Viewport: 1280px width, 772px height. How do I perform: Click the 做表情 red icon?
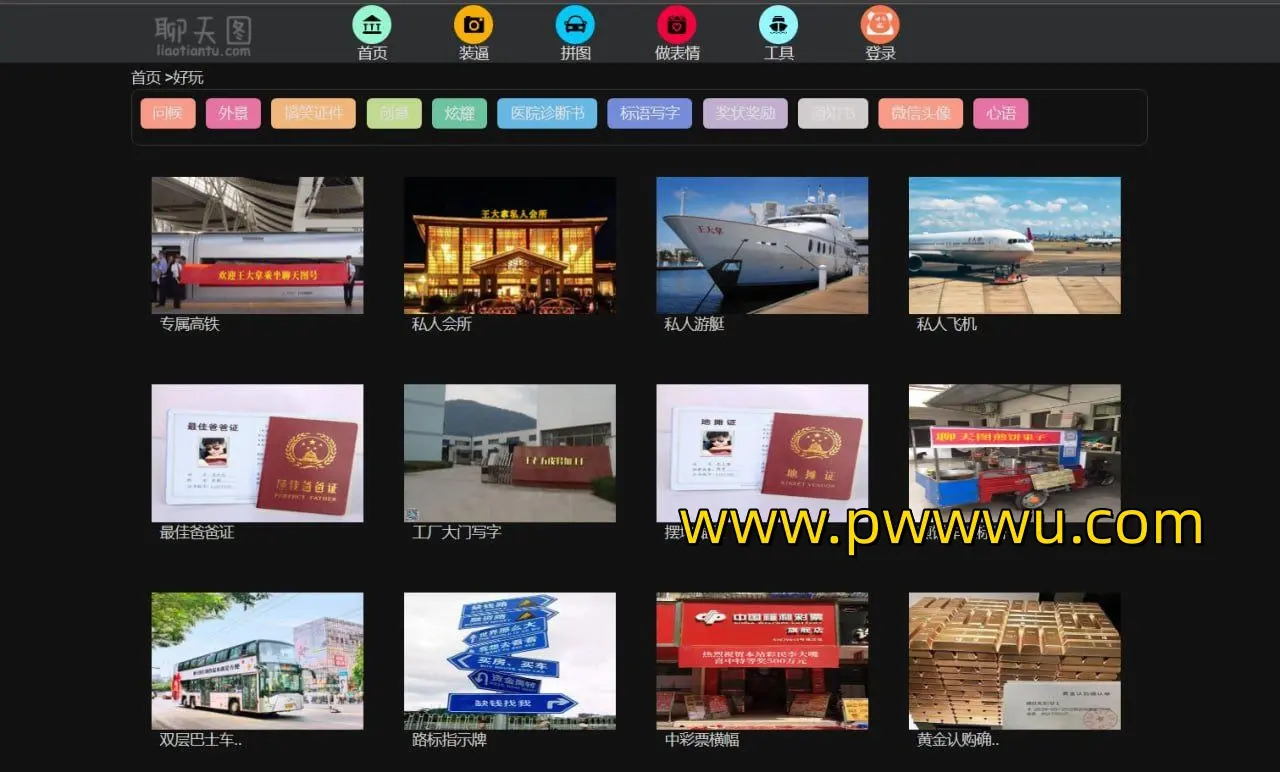677,25
